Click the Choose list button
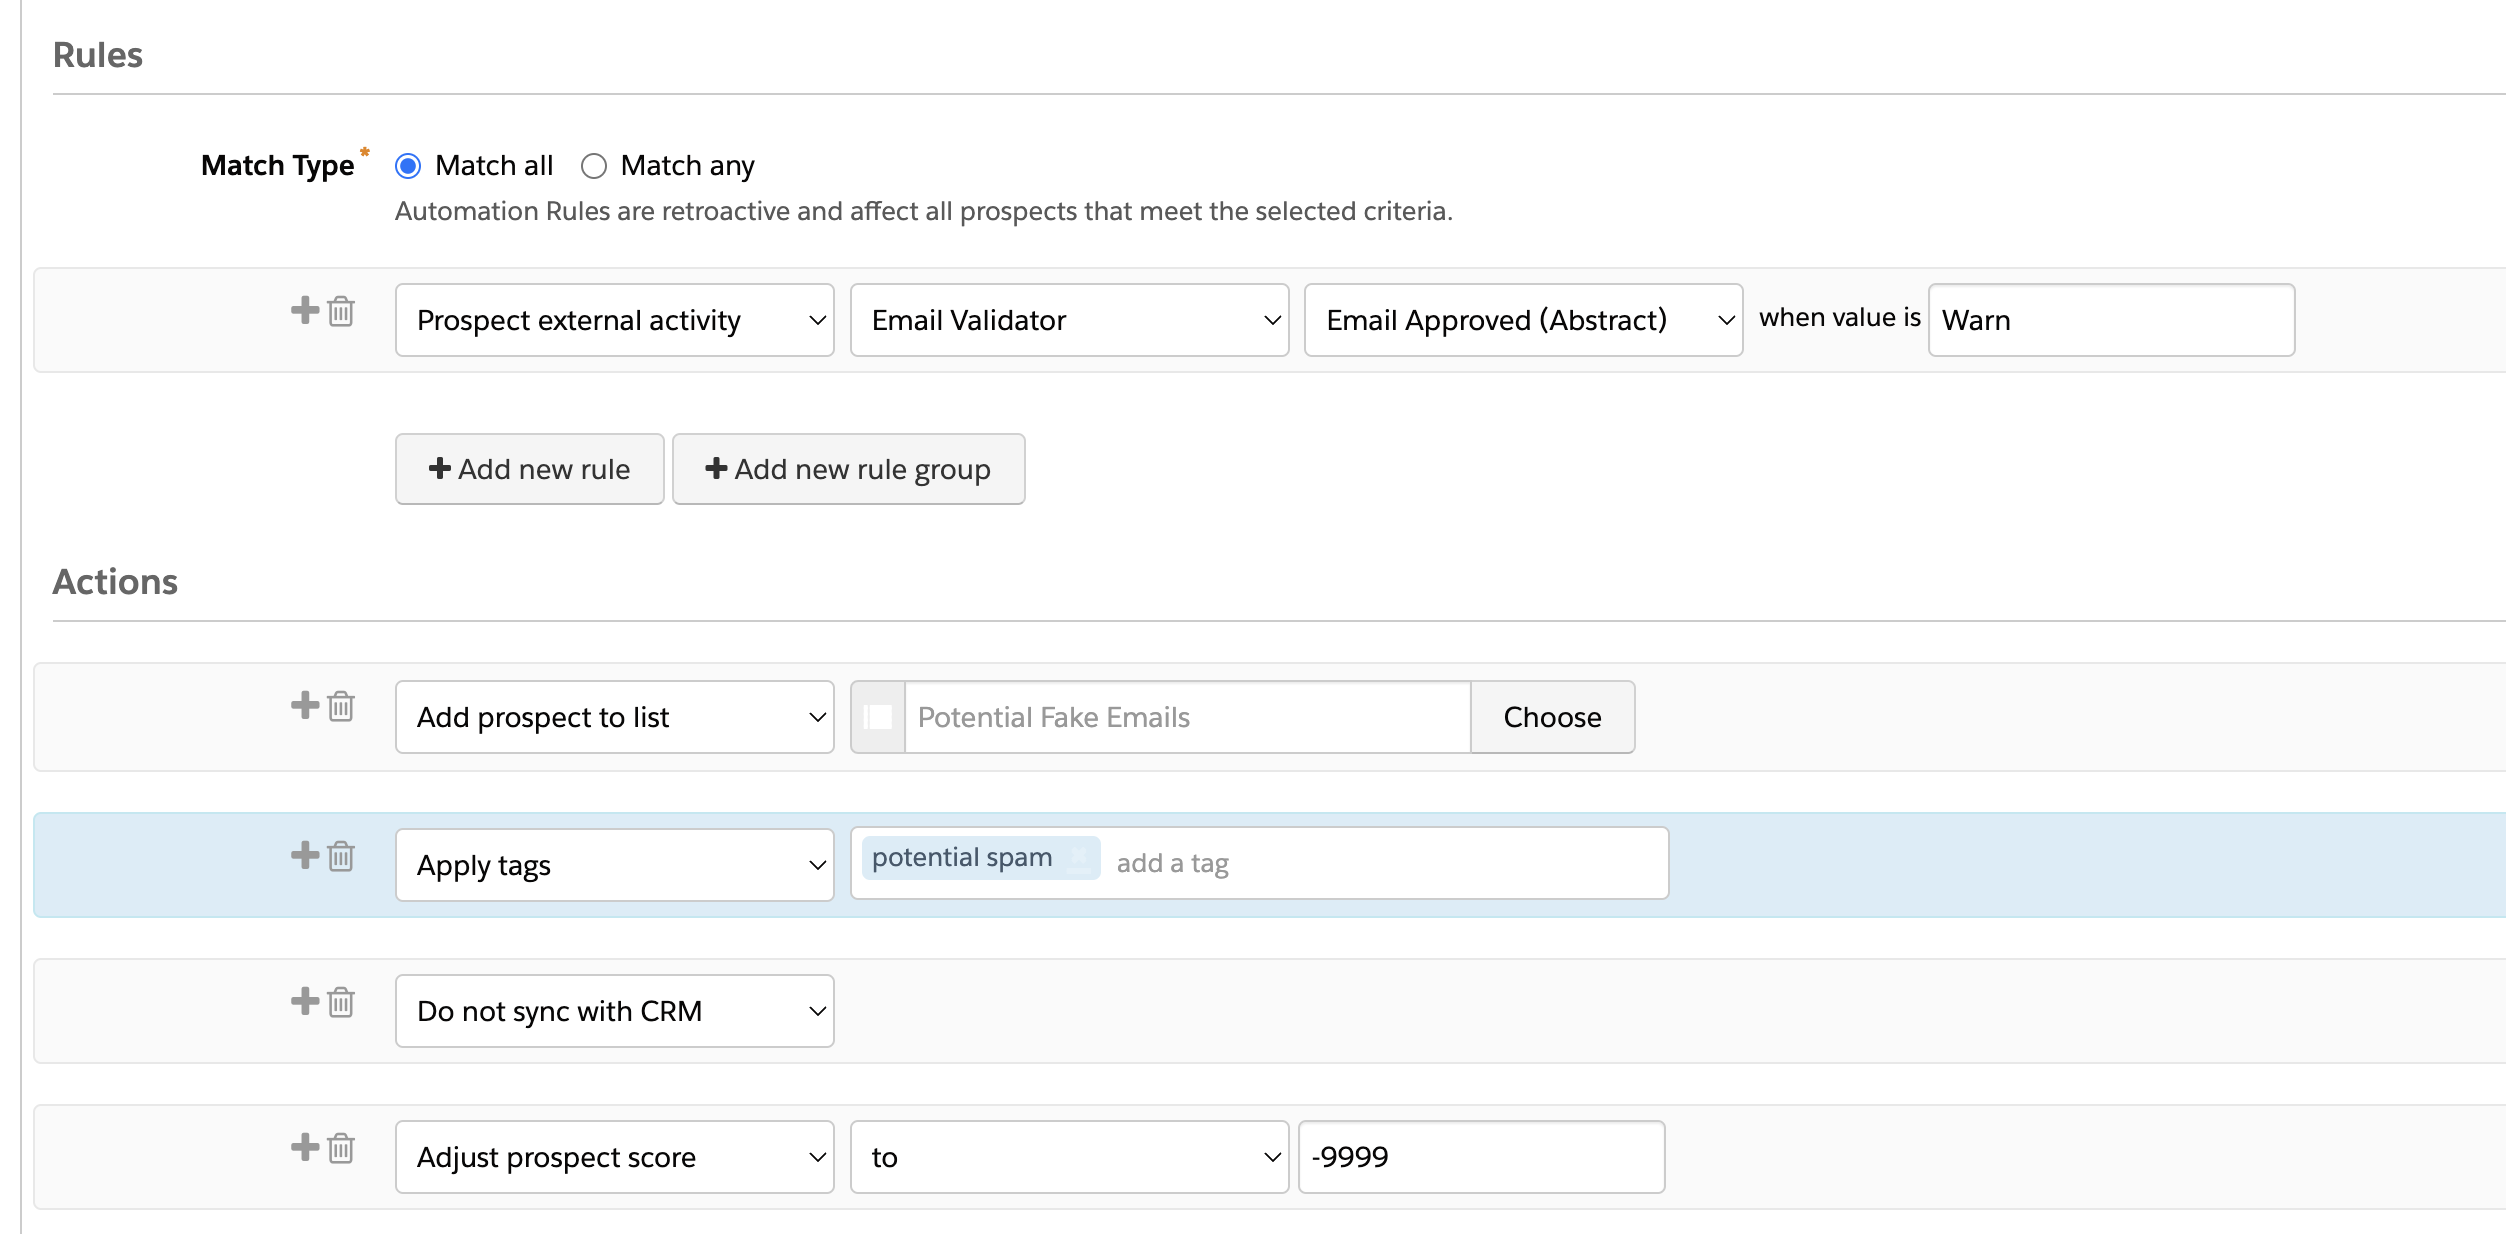 coord(1552,717)
